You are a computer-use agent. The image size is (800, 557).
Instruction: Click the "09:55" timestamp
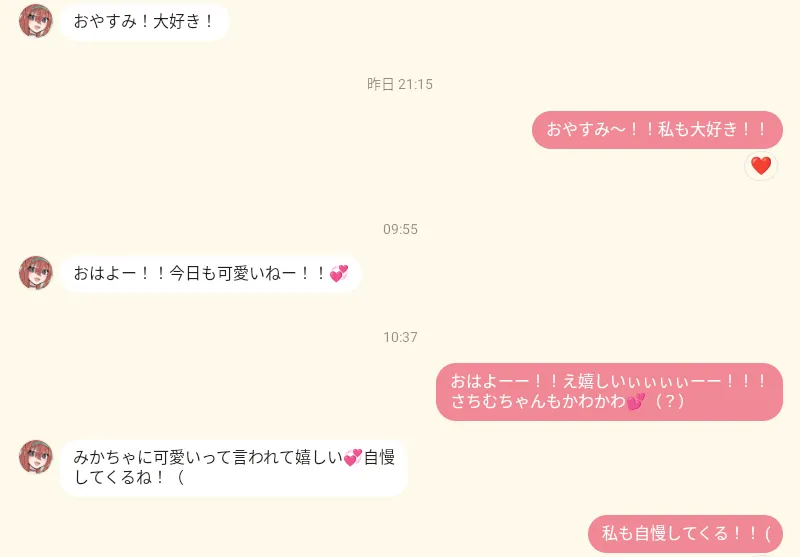[400, 230]
